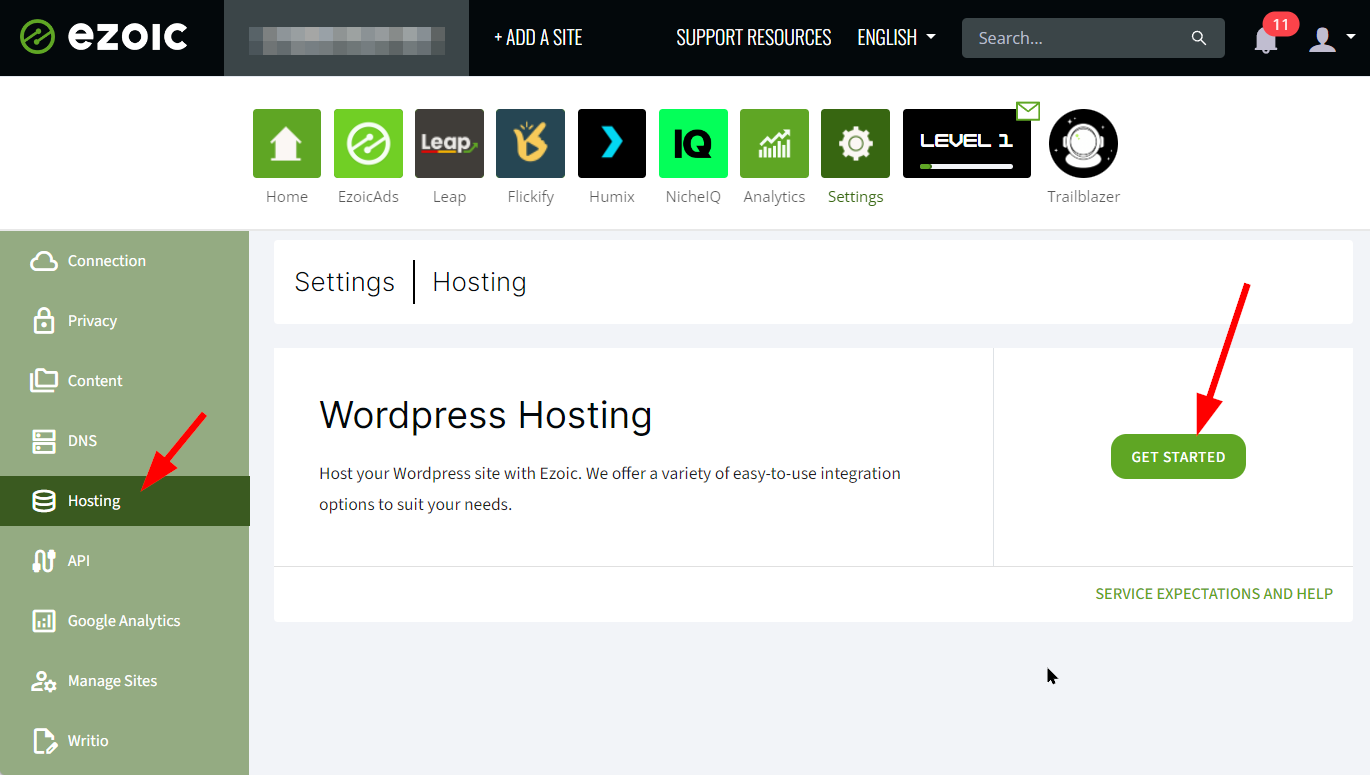This screenshot has height=775, width=1370.
Task: Click into the Search field
Action: 1093,38
